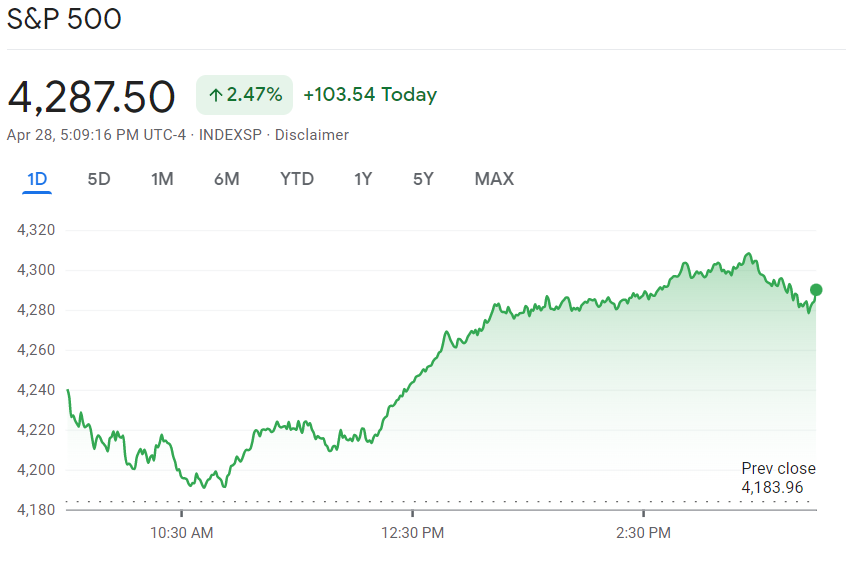
Task: Switch to the 1Y chart view
Action: [363, 179]
